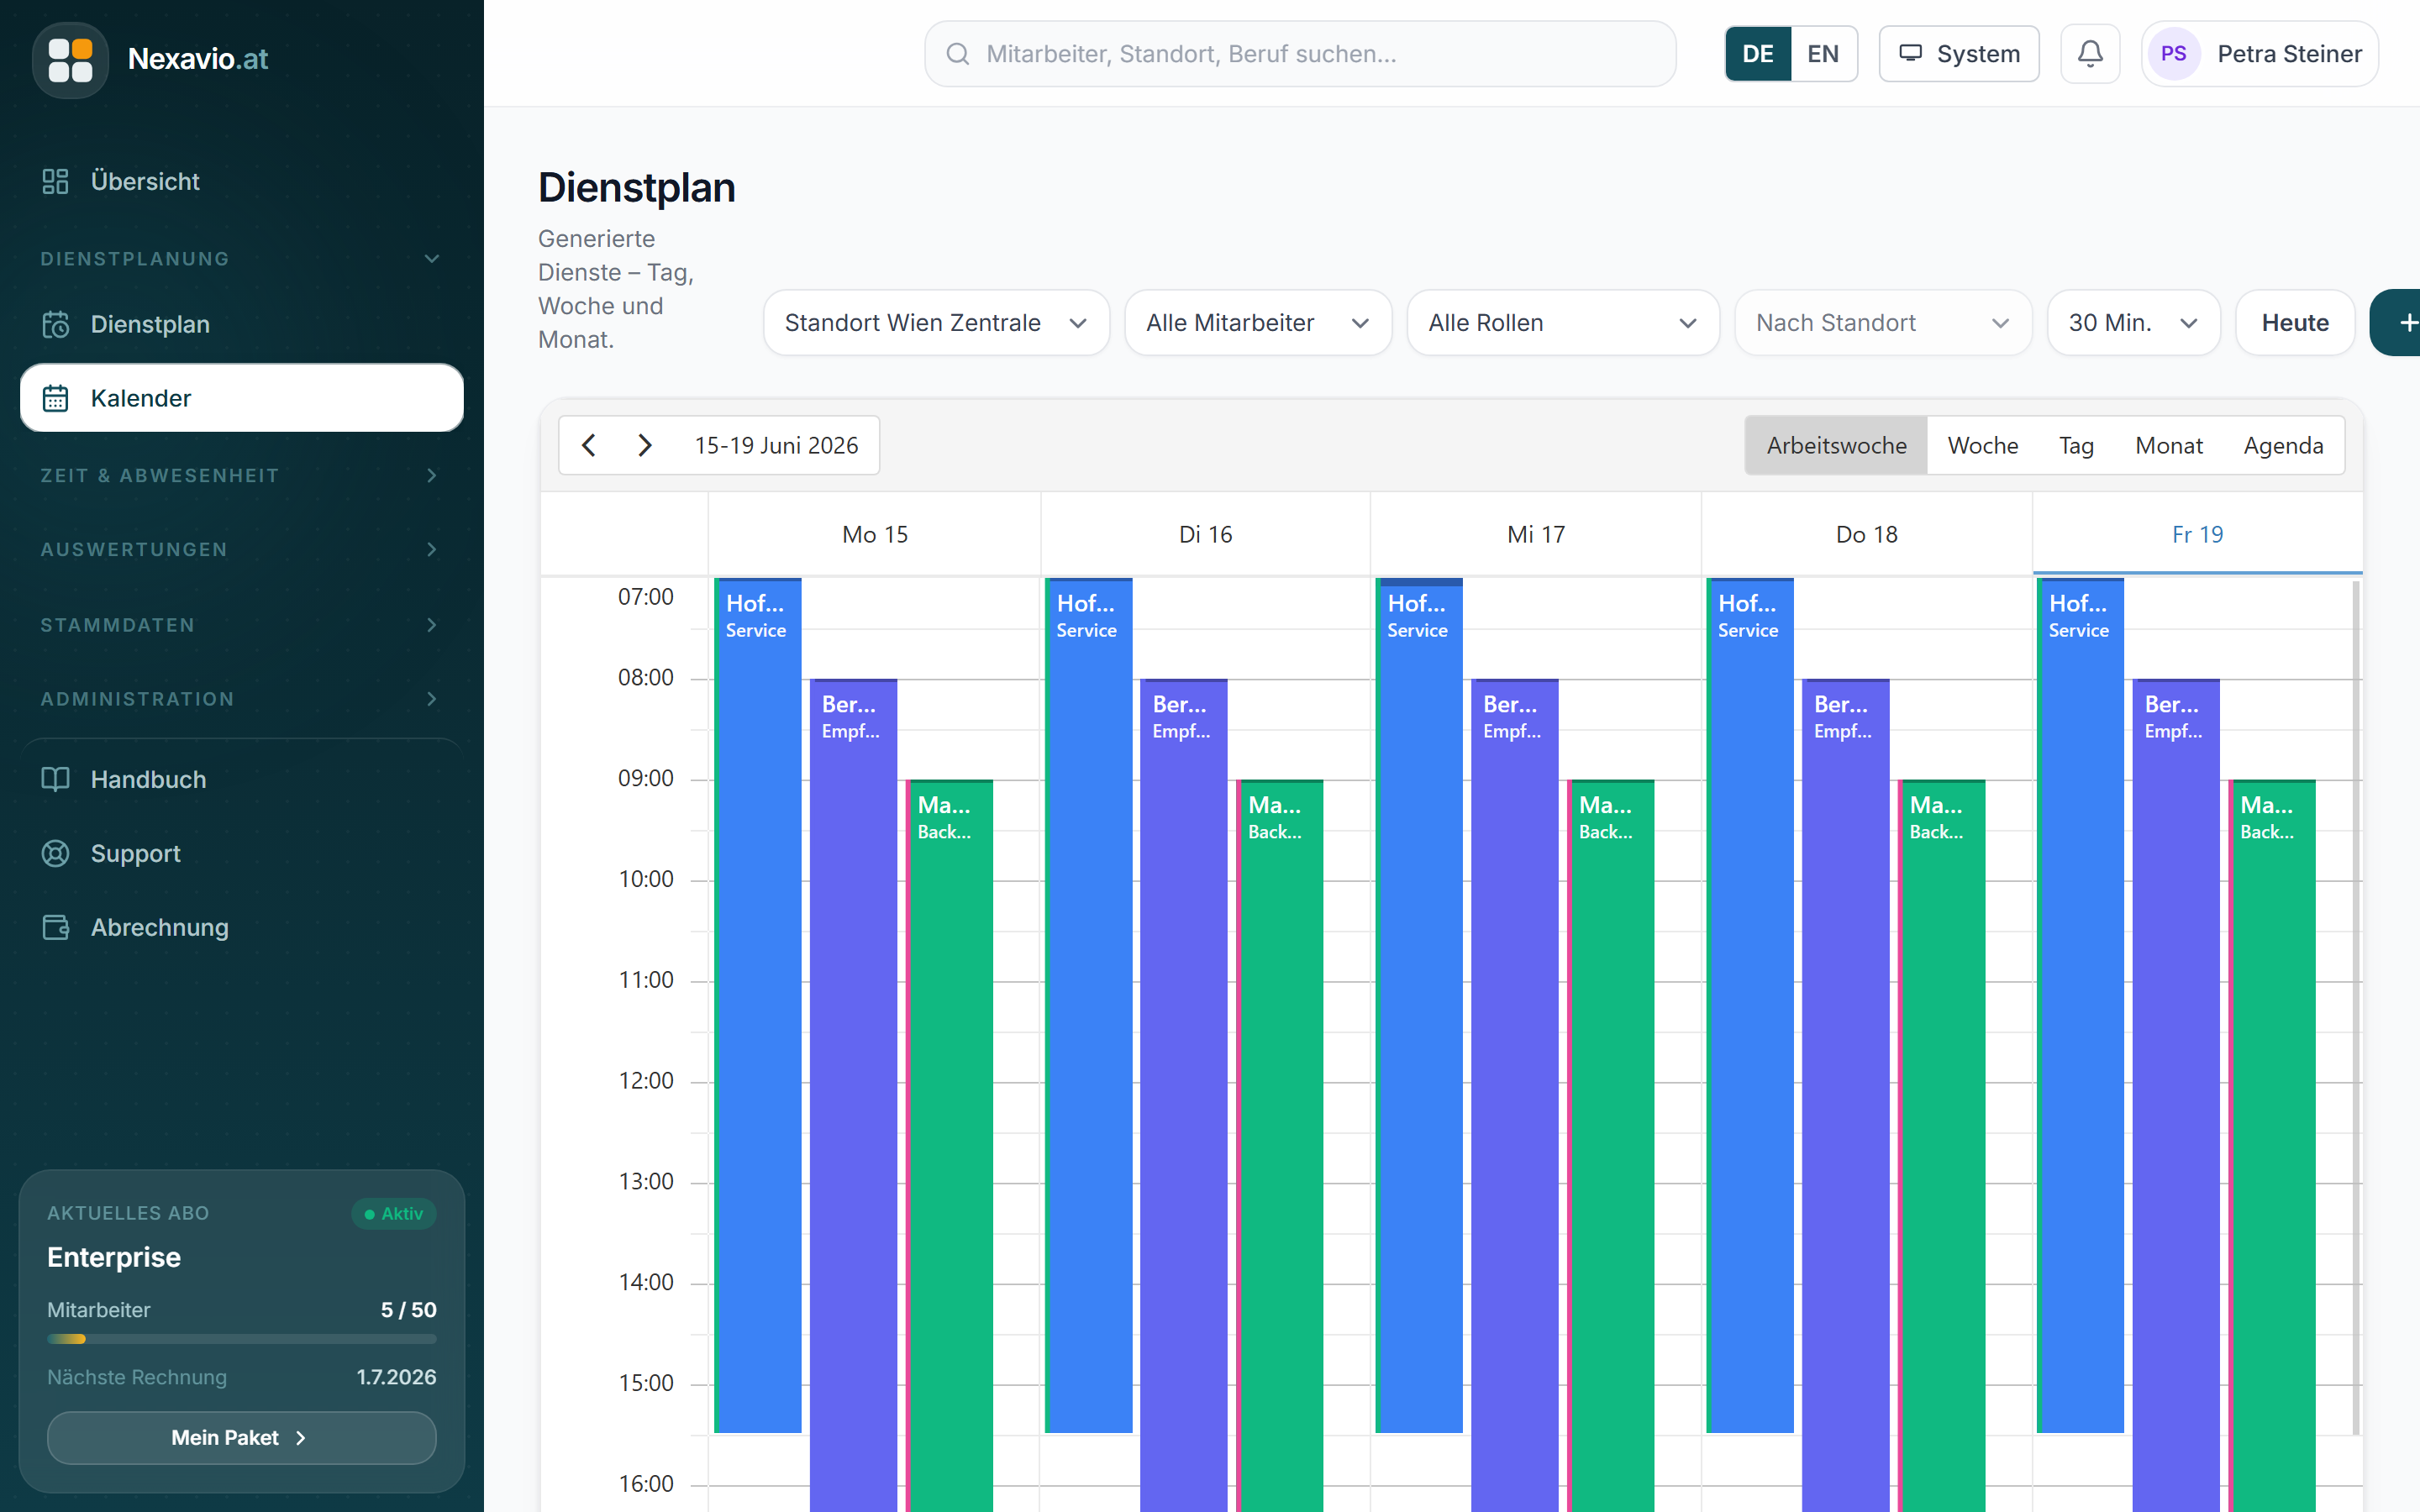Open the 30 Min. interval dropdown
This screenshot has height=1512, width=2420.
click(x=2134, y=323)
